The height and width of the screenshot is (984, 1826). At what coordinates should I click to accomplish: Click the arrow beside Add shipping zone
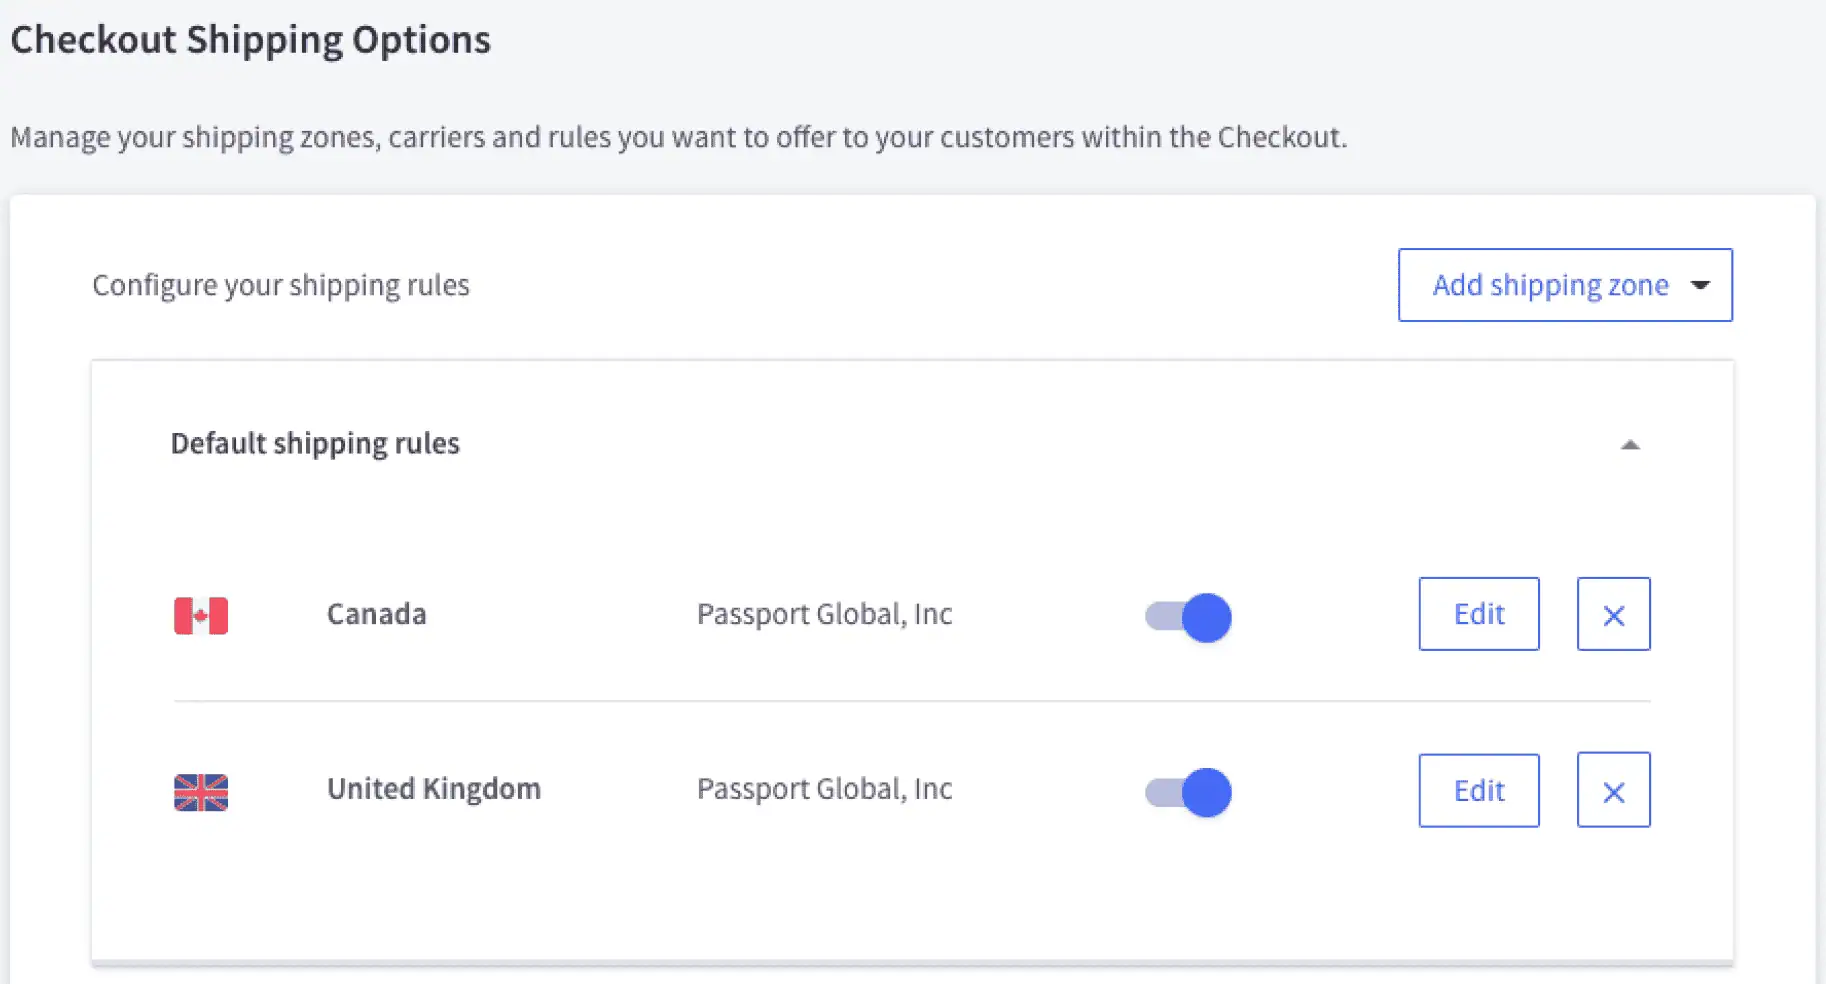click(1700, 285)
